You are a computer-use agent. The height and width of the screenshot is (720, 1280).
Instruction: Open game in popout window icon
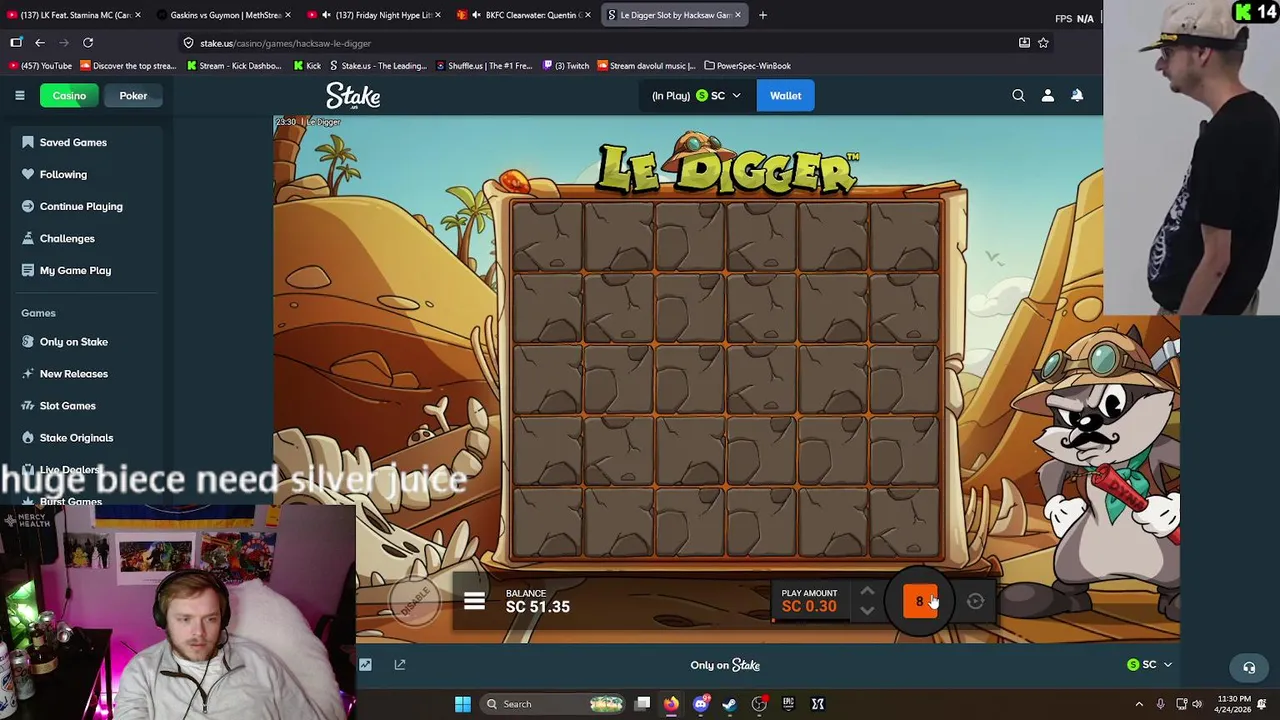click(x=399, y=664)
